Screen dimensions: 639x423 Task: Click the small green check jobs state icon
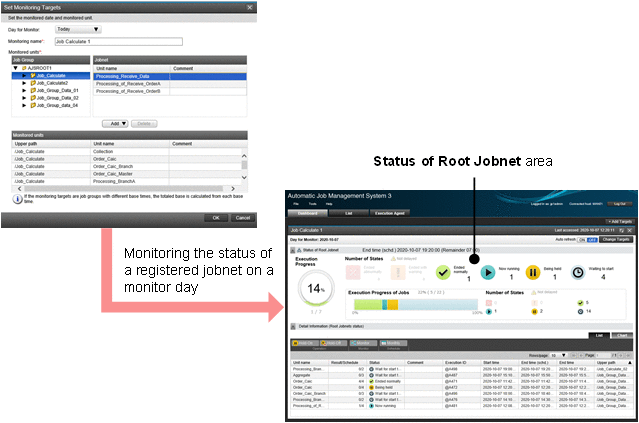coord(580,303)
